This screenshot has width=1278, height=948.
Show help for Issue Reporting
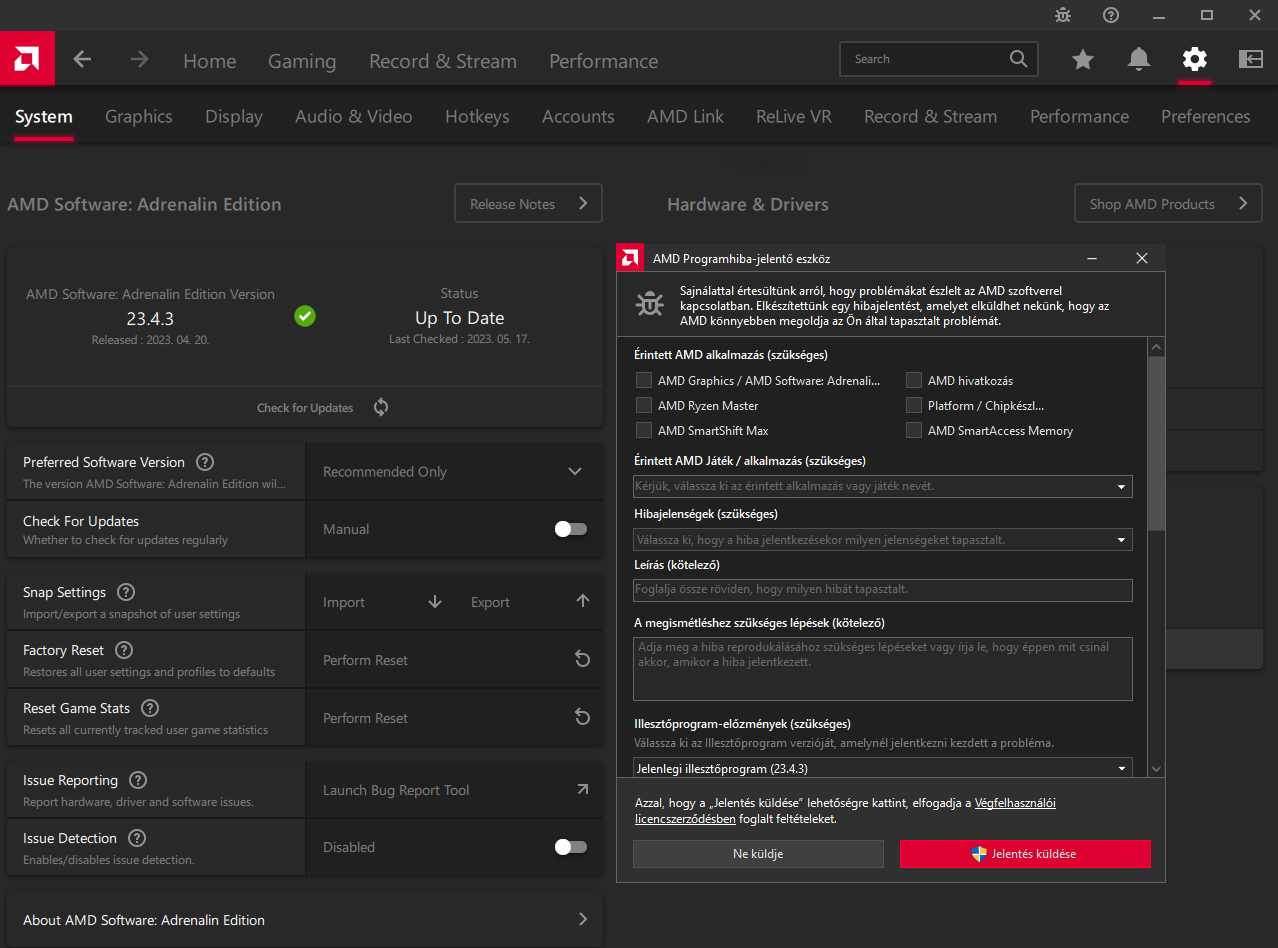pyautogui.click(x=138, y=780)
